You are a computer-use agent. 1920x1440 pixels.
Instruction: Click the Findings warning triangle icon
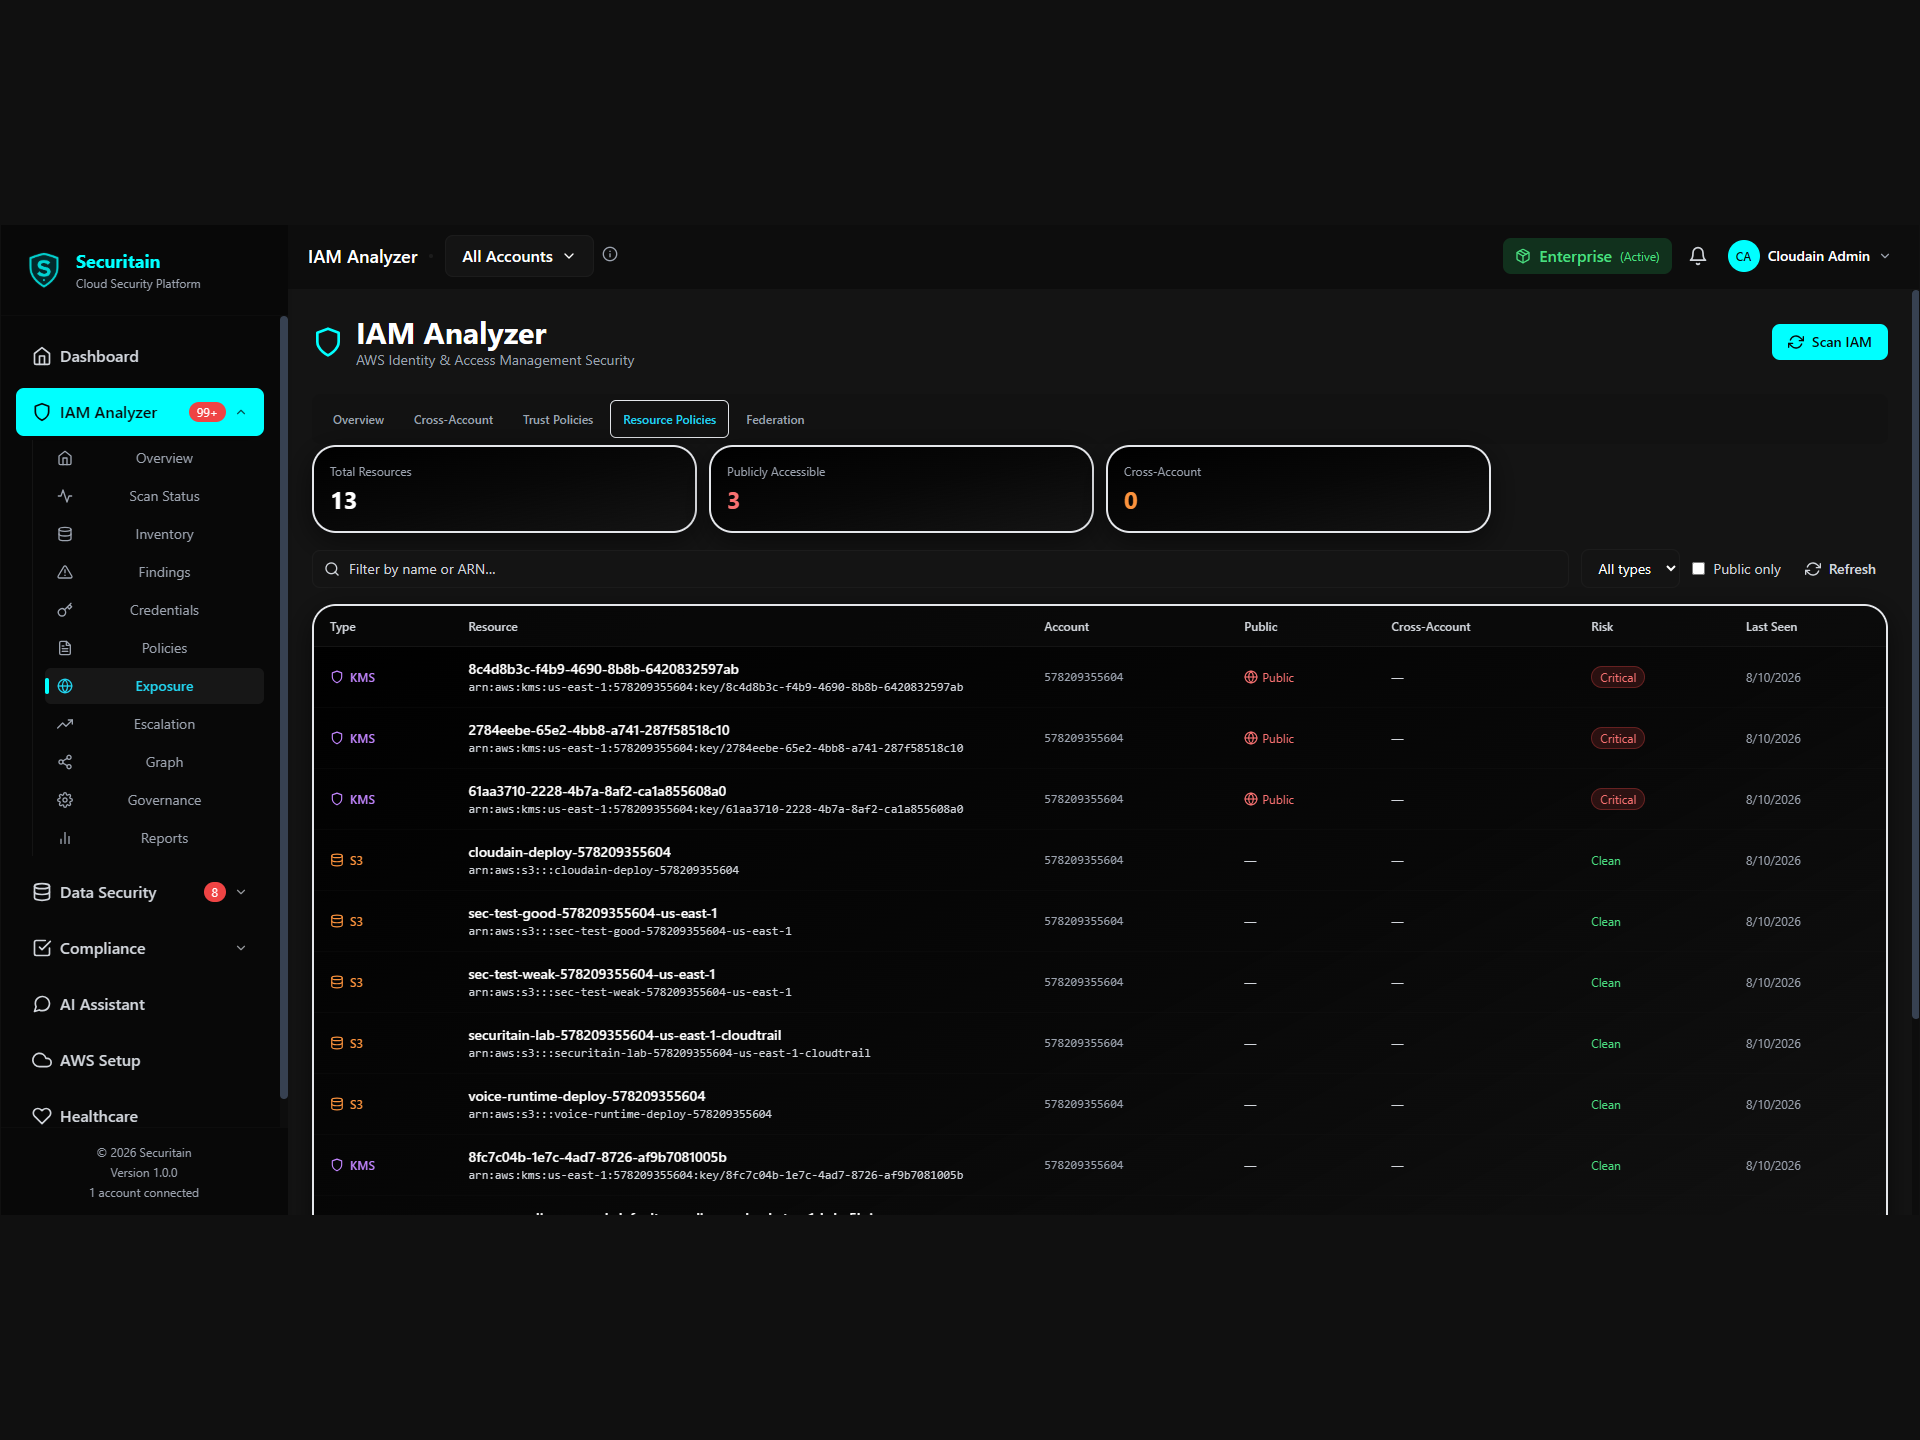[x=65, y=572]
